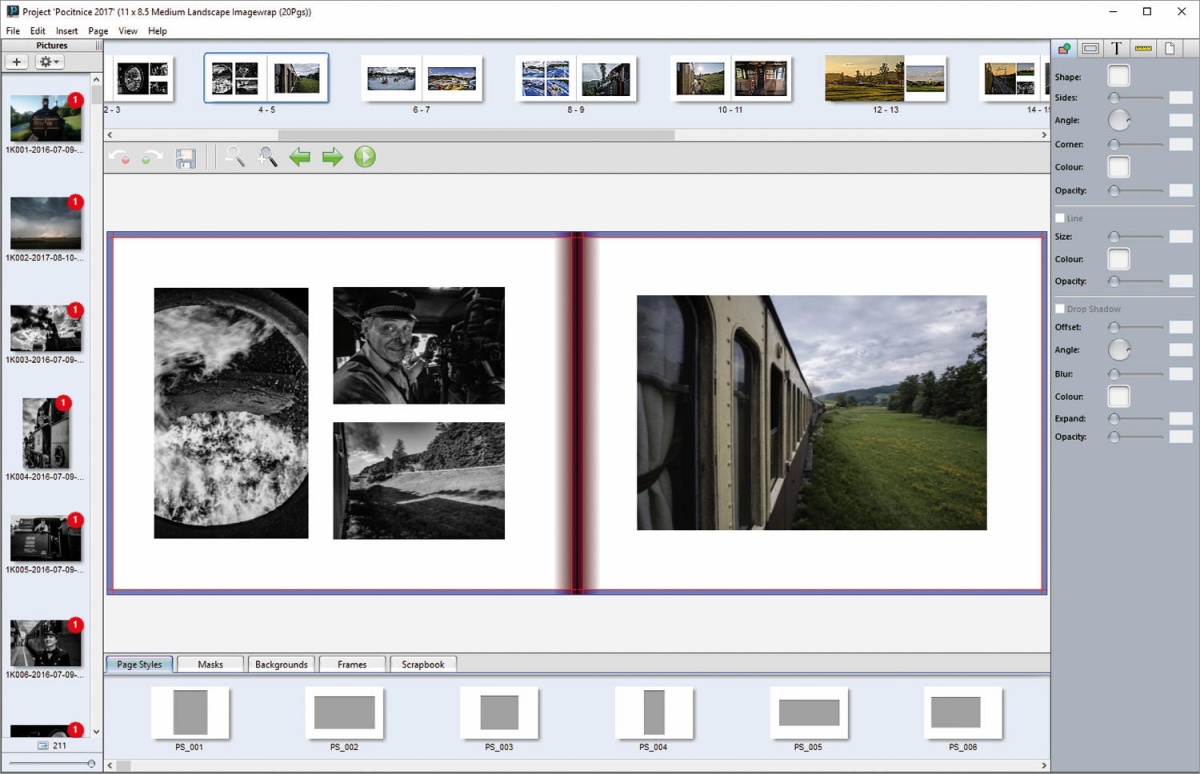Open the Insert menu

tap(67, 31)
